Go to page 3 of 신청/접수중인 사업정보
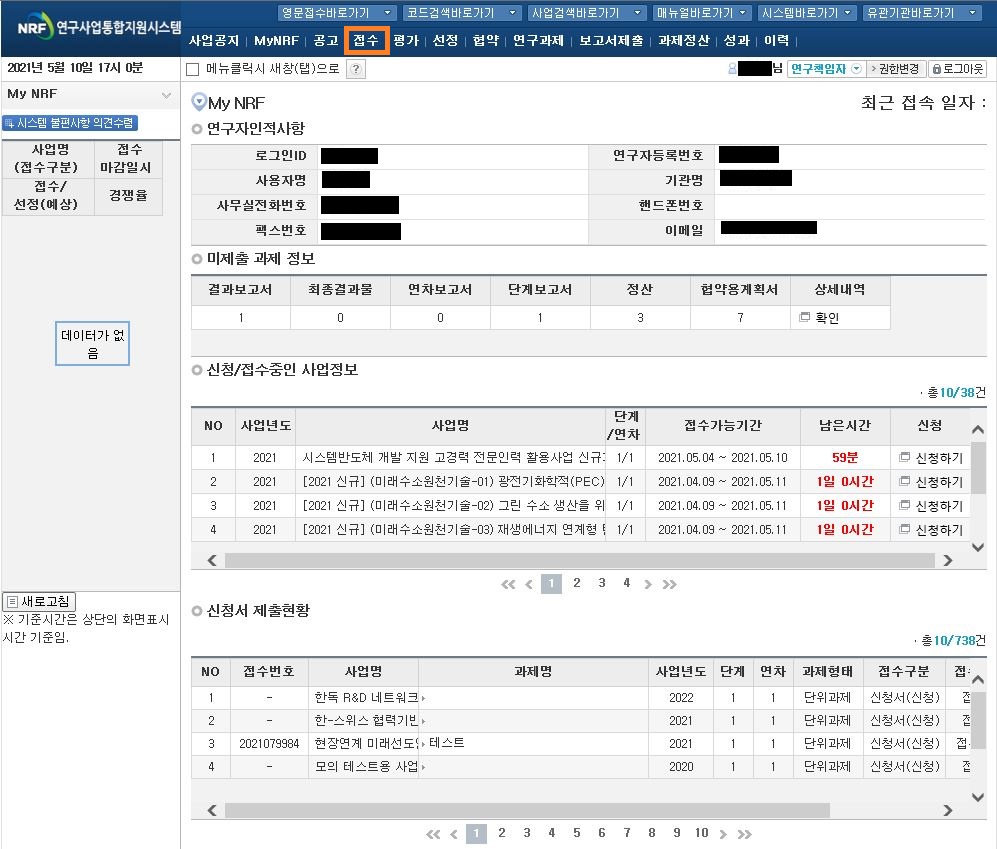 [x=601, y=583]
